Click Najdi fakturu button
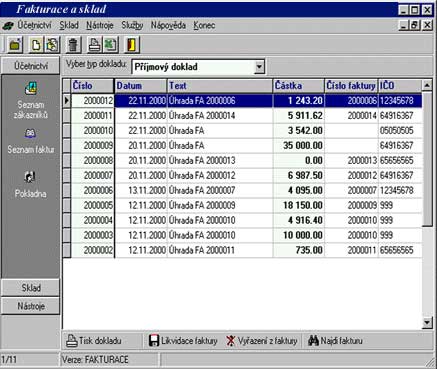This screenshot has height=369, width=437. (x=335, y=341)
